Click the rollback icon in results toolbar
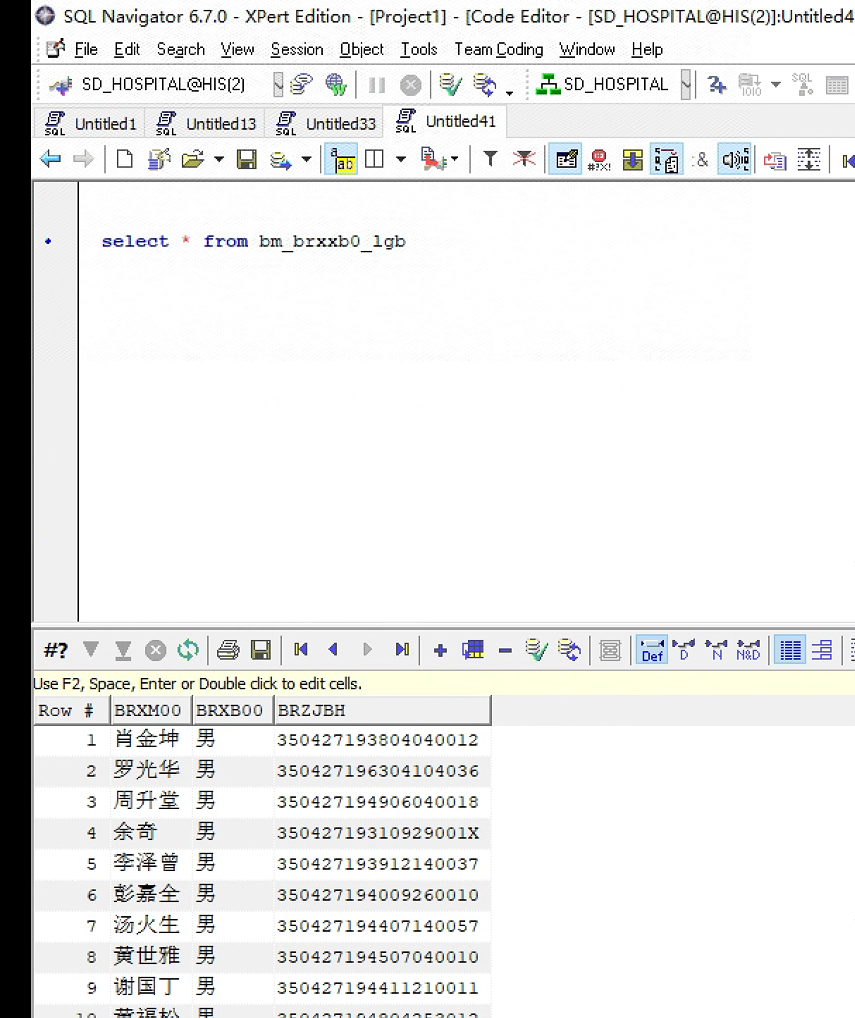 click(569, 650)
